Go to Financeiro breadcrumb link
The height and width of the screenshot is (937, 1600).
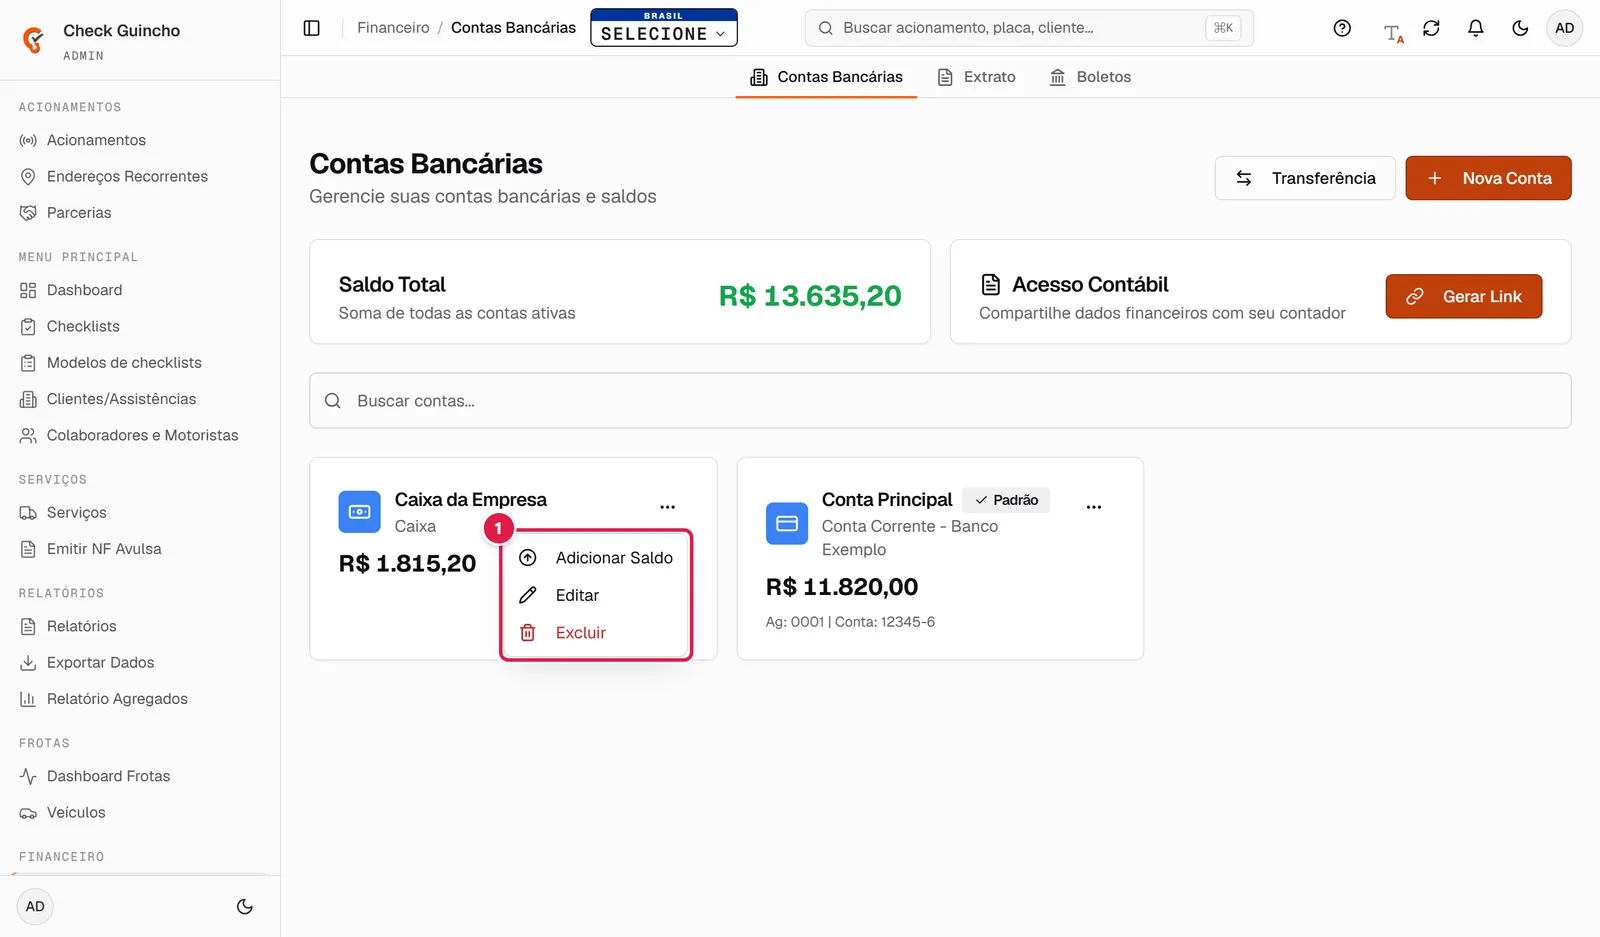pos(393,28)
